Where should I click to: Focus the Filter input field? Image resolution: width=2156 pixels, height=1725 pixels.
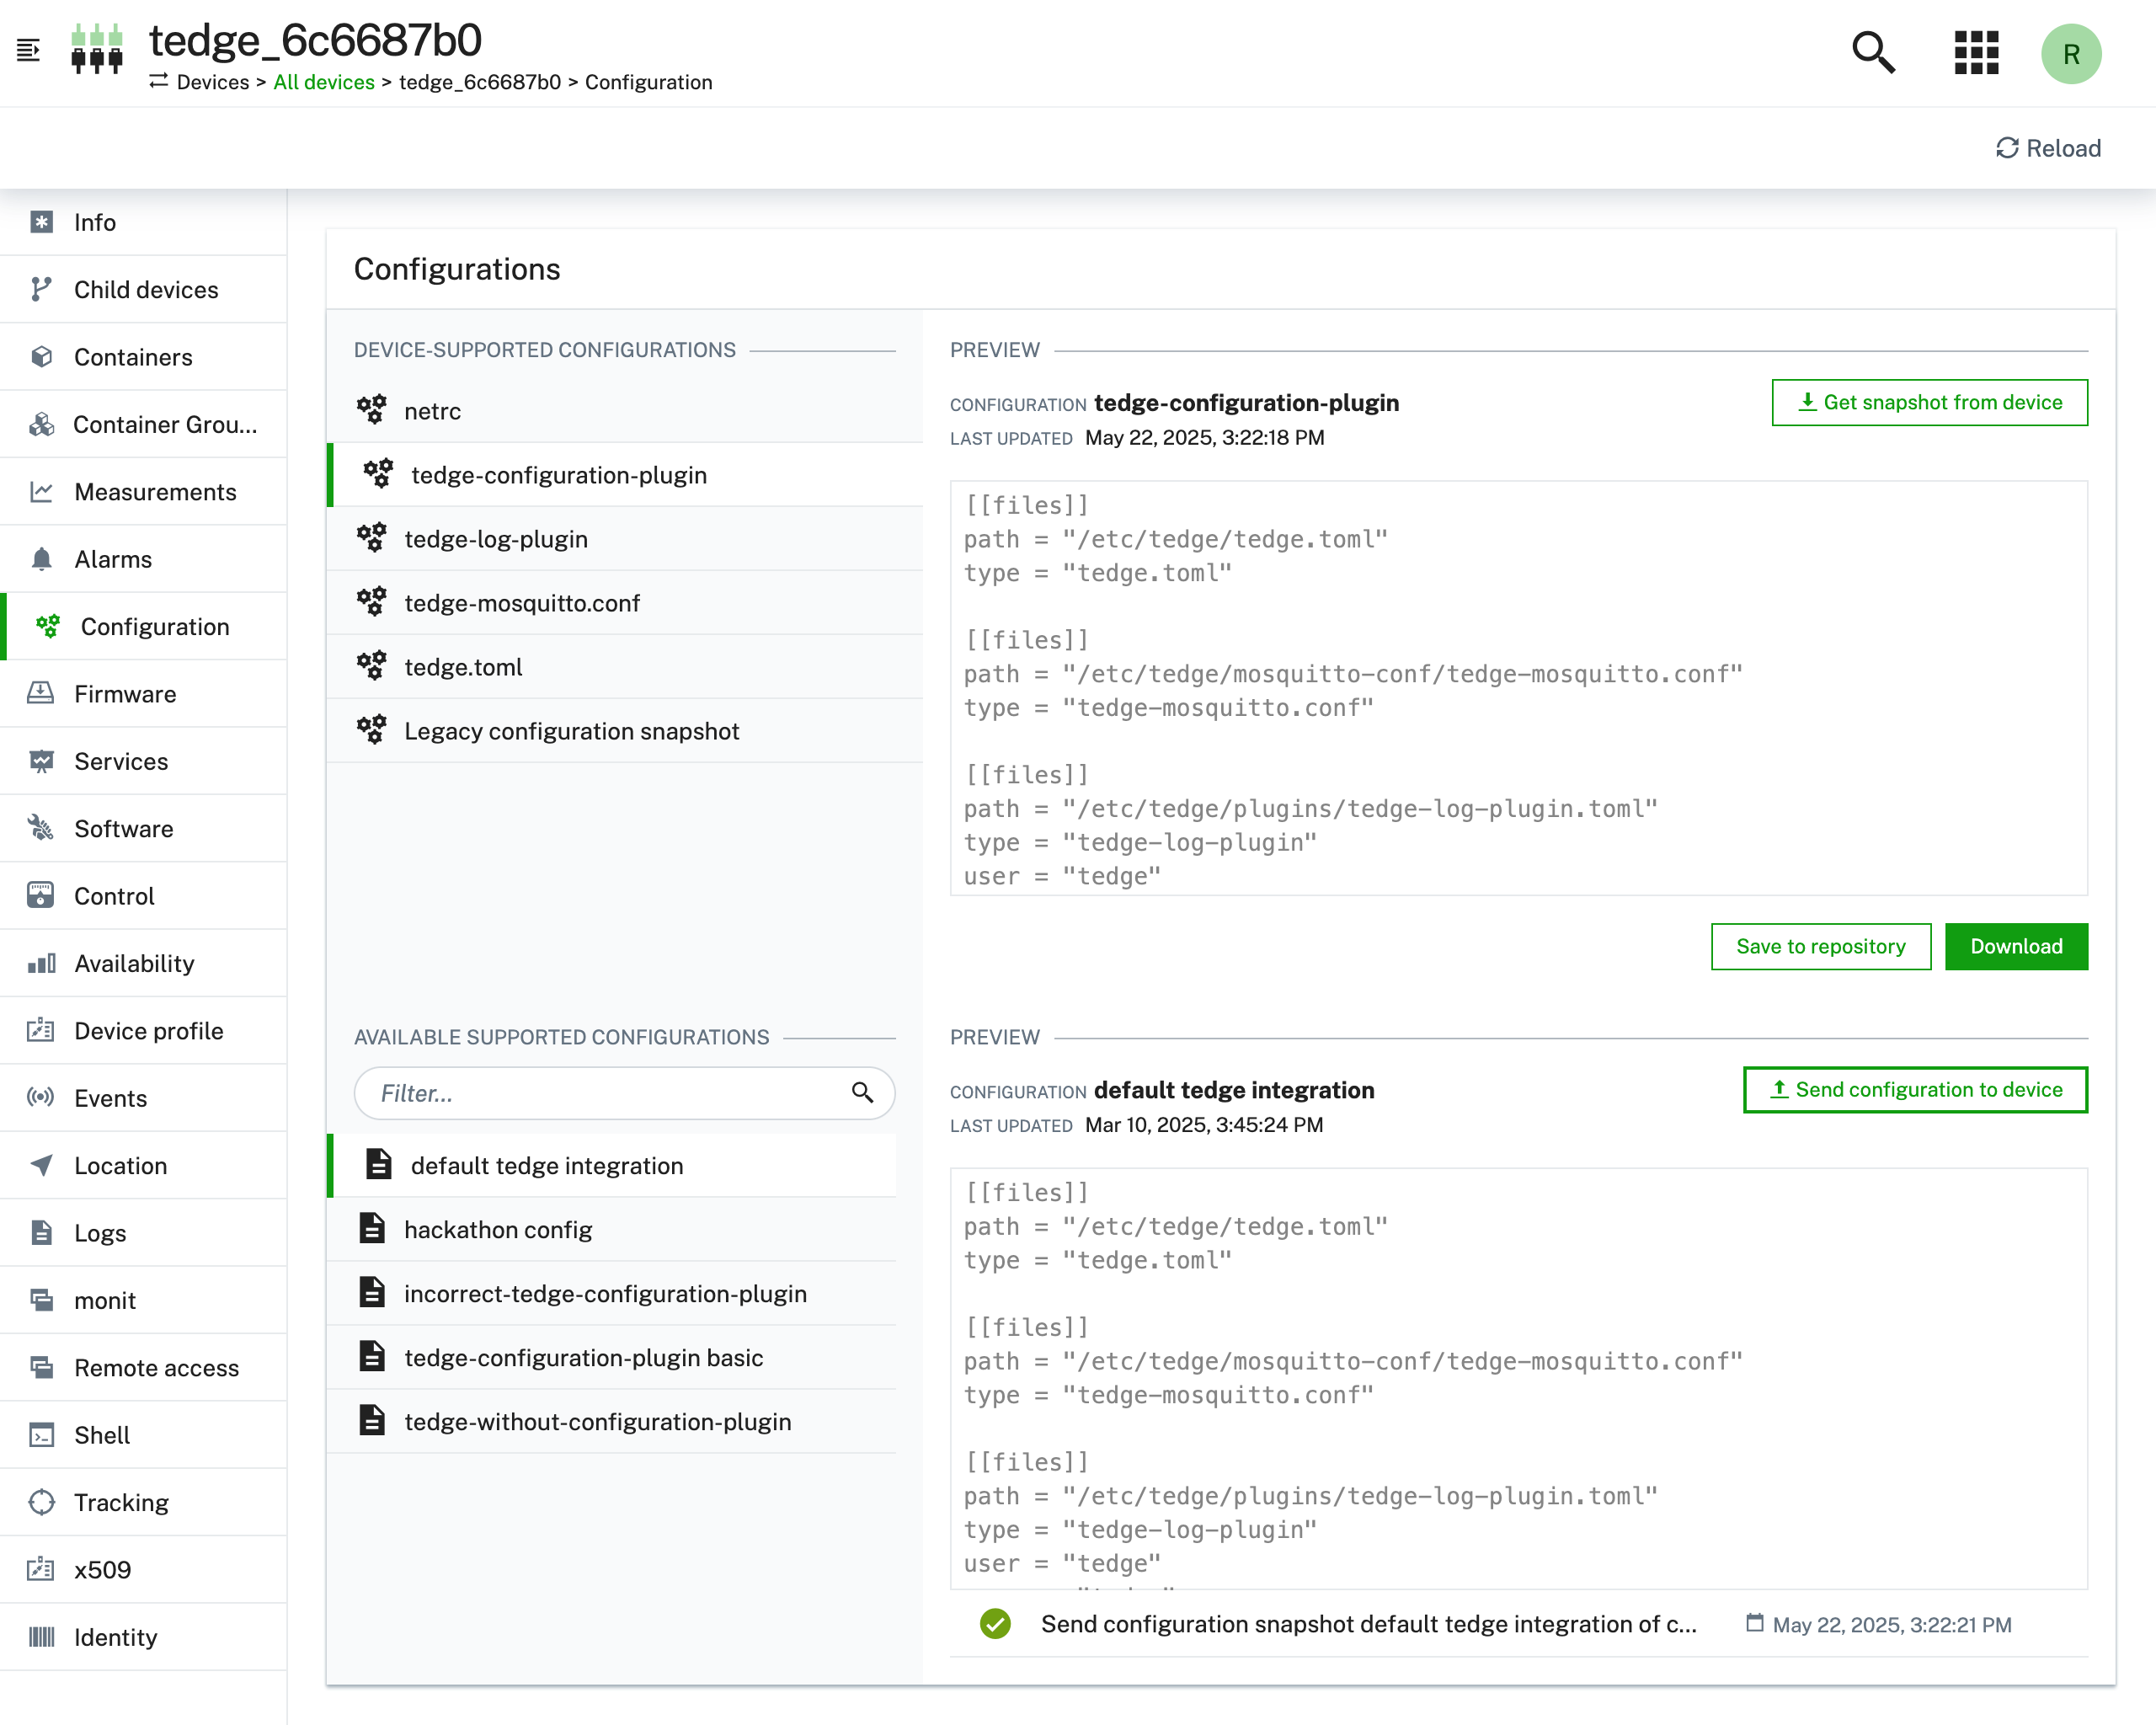(600, 1093)
